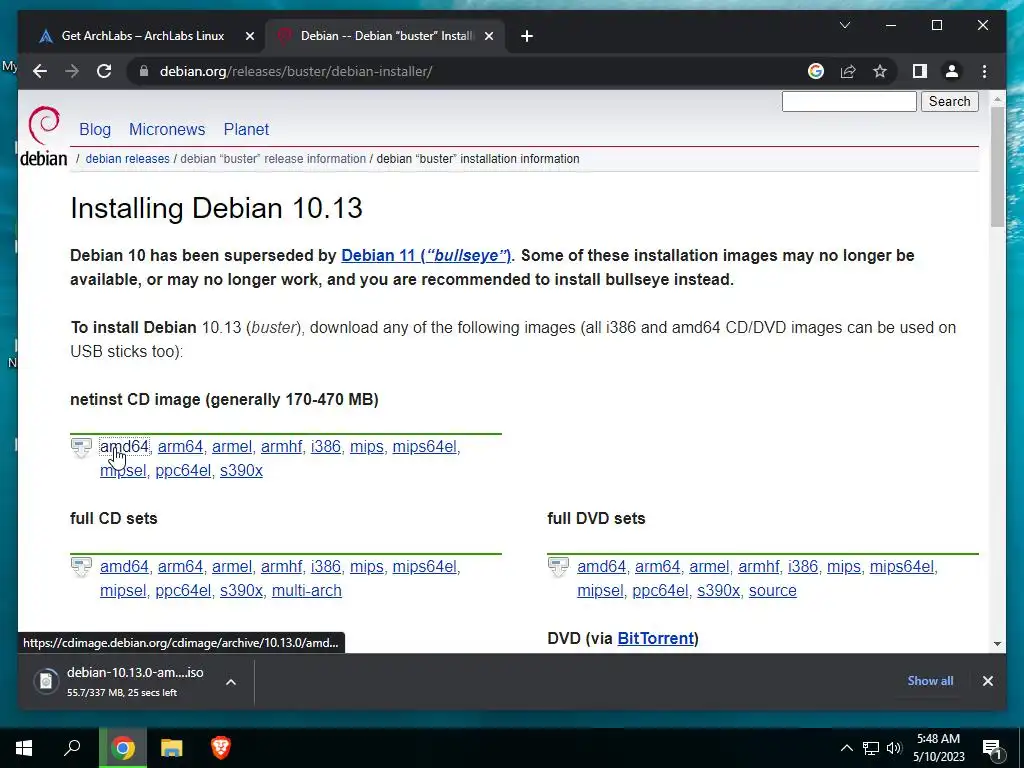Click full DVD sets mips64el link
This screenshot has height=768, width=1024.
901,566
